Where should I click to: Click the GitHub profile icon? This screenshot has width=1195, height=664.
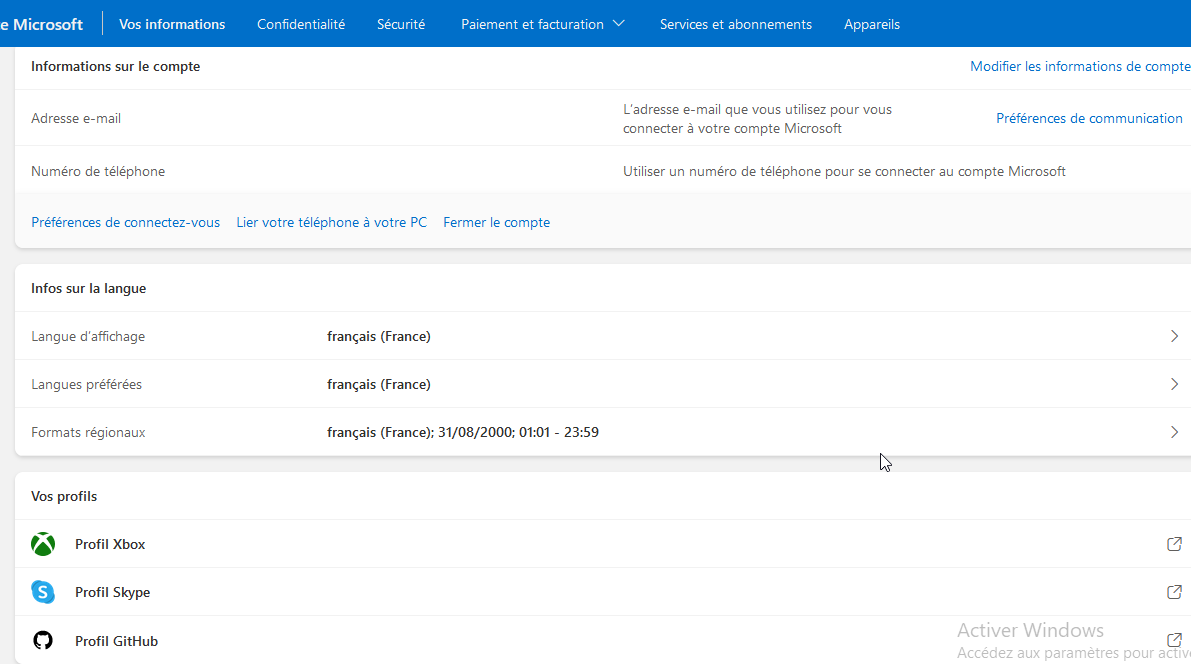point(43,640)
